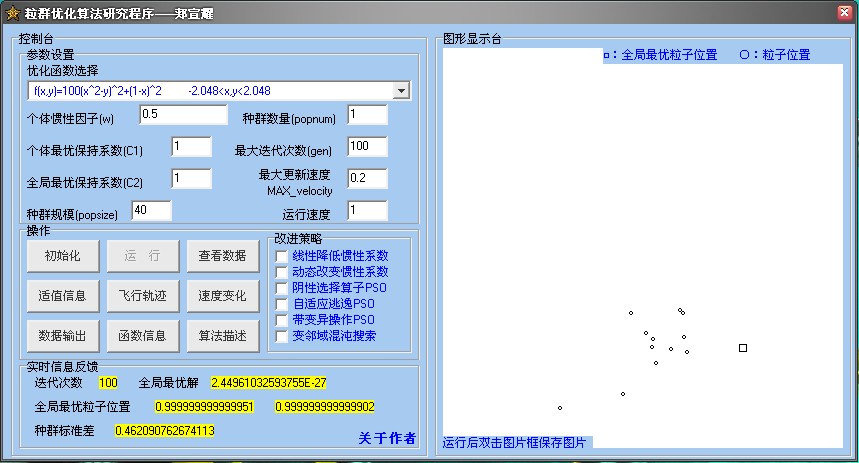The width and height of the screenshot is (859, 463).
Task: Click the C1 coefficient input field
Action: (x=191, y=146)
